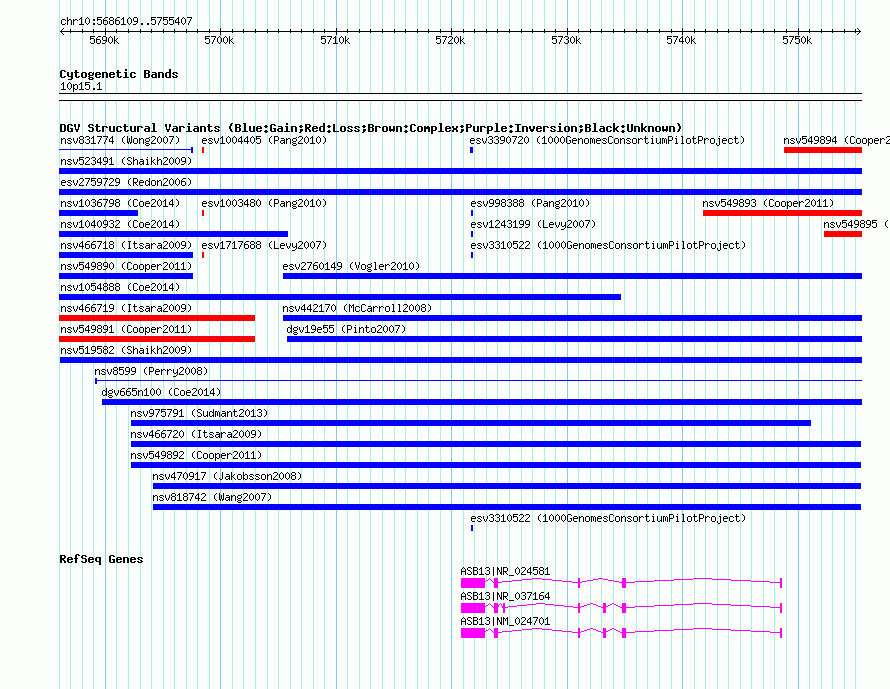This screenshot has height=689, width=890.
Task: Open variant dgv665n100 (Coe2014)
Action: pyautogui.click(x=161, y=392)
